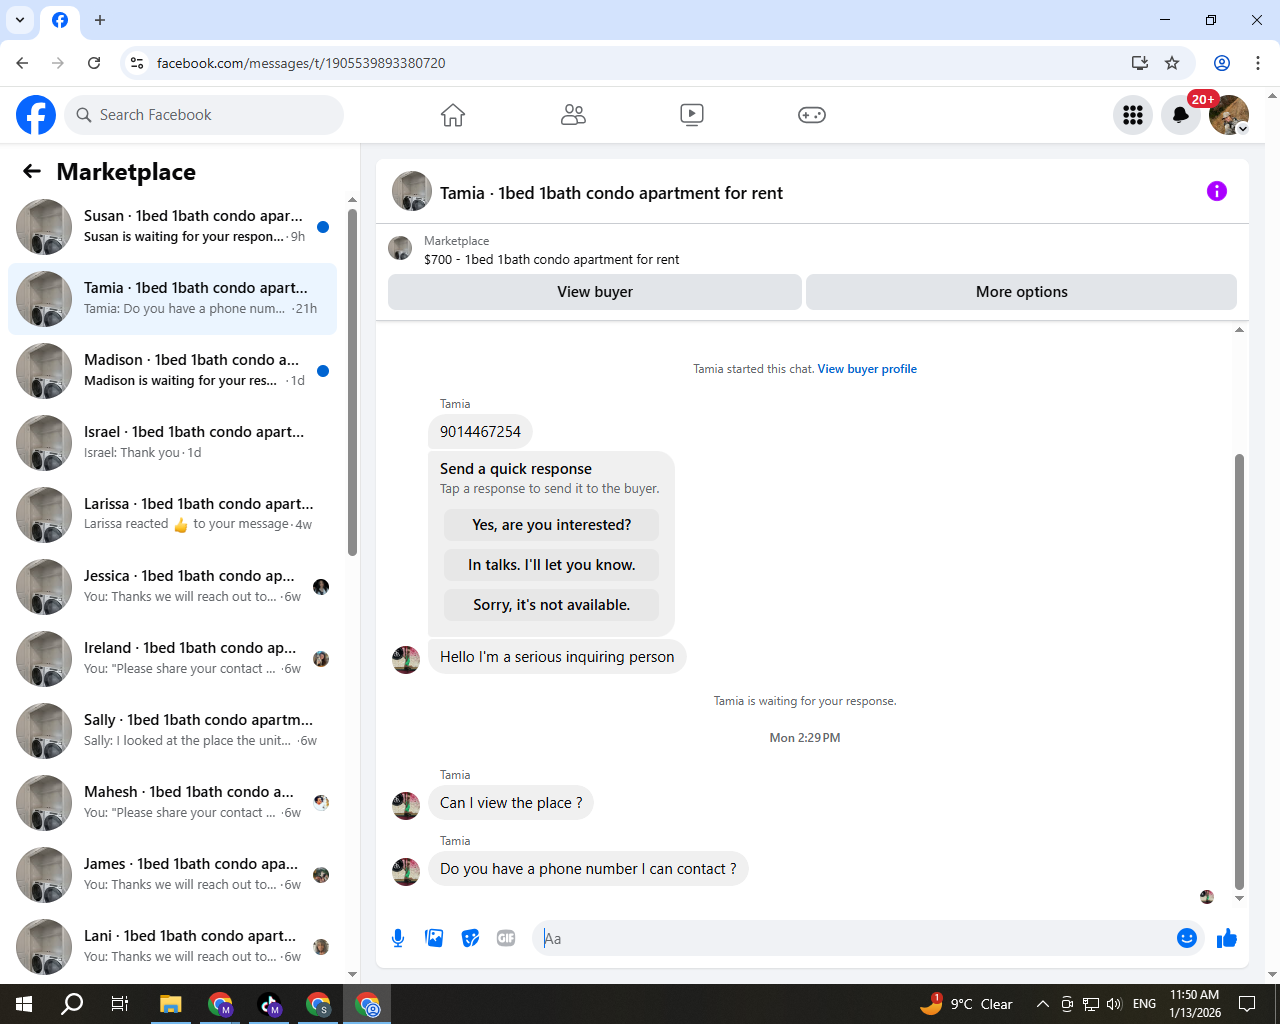Click the chat scroll down arrow
This screenshot has width=1280, height=1024.
pos(1239,898)
